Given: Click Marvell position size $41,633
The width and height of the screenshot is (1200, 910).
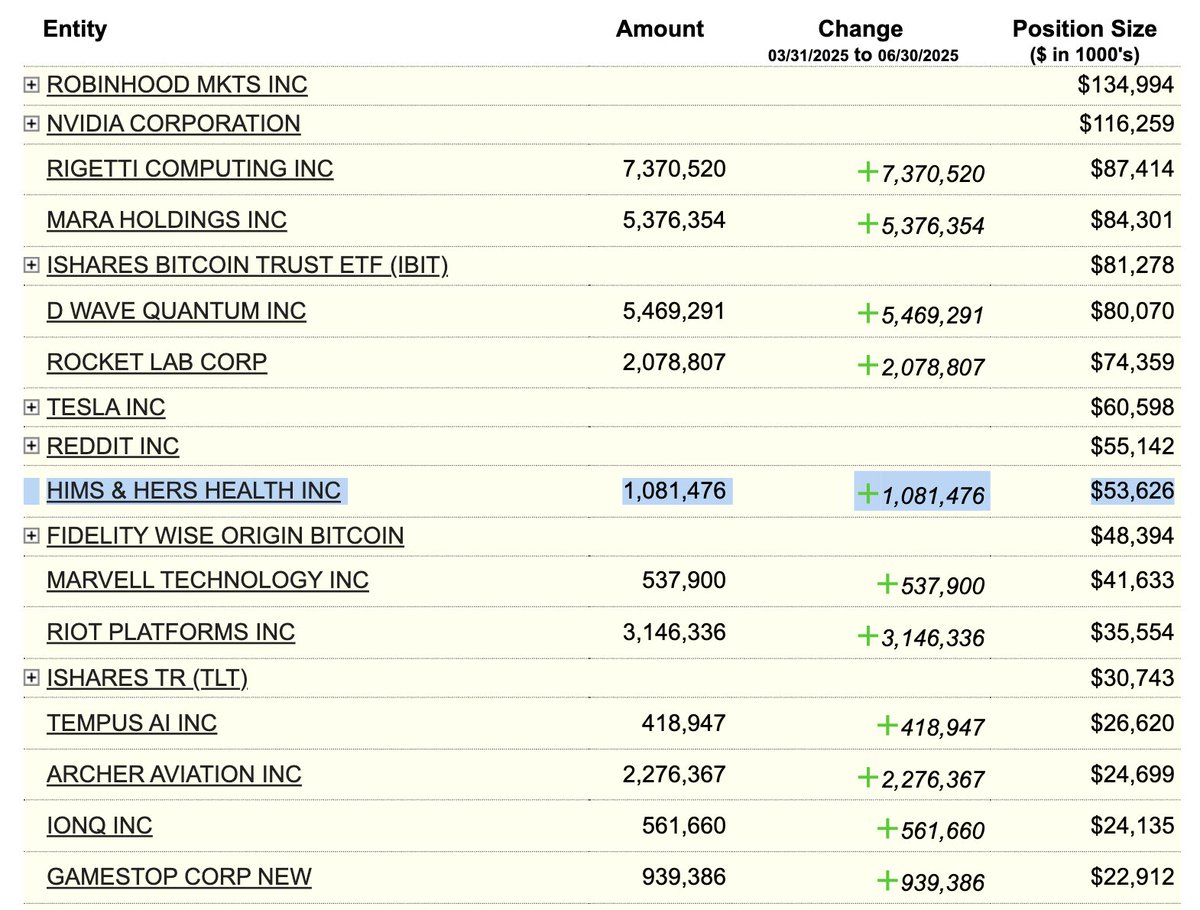Looking at the screenshot, I should 1132,580.
